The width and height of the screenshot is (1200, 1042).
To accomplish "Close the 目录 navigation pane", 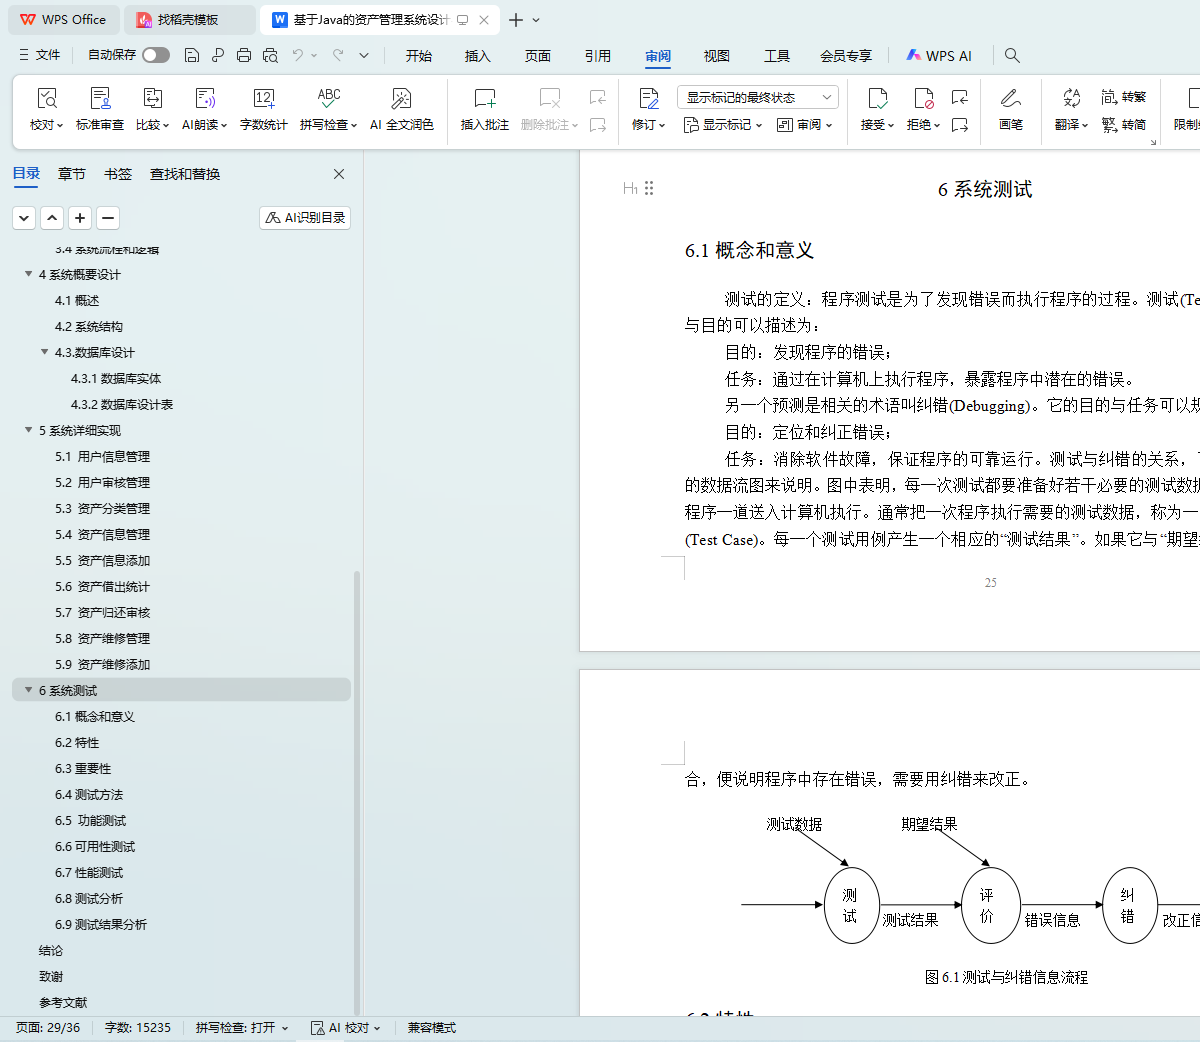I will 339,174.
